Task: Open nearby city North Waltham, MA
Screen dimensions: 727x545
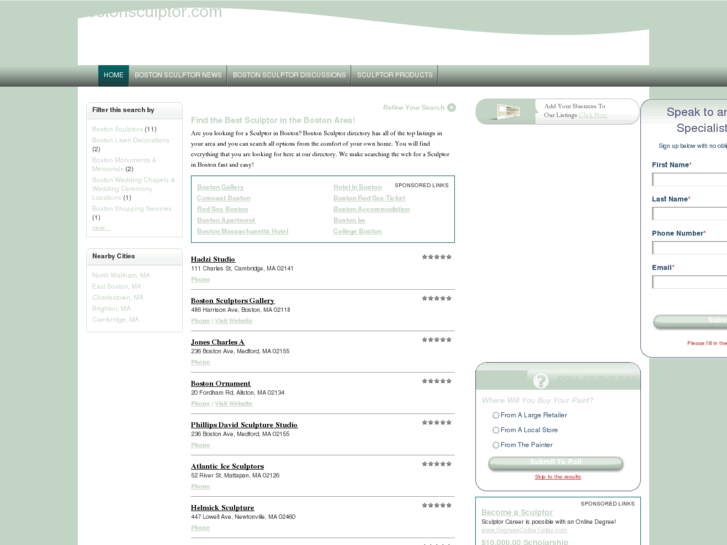Action: [x=121, y=275]
